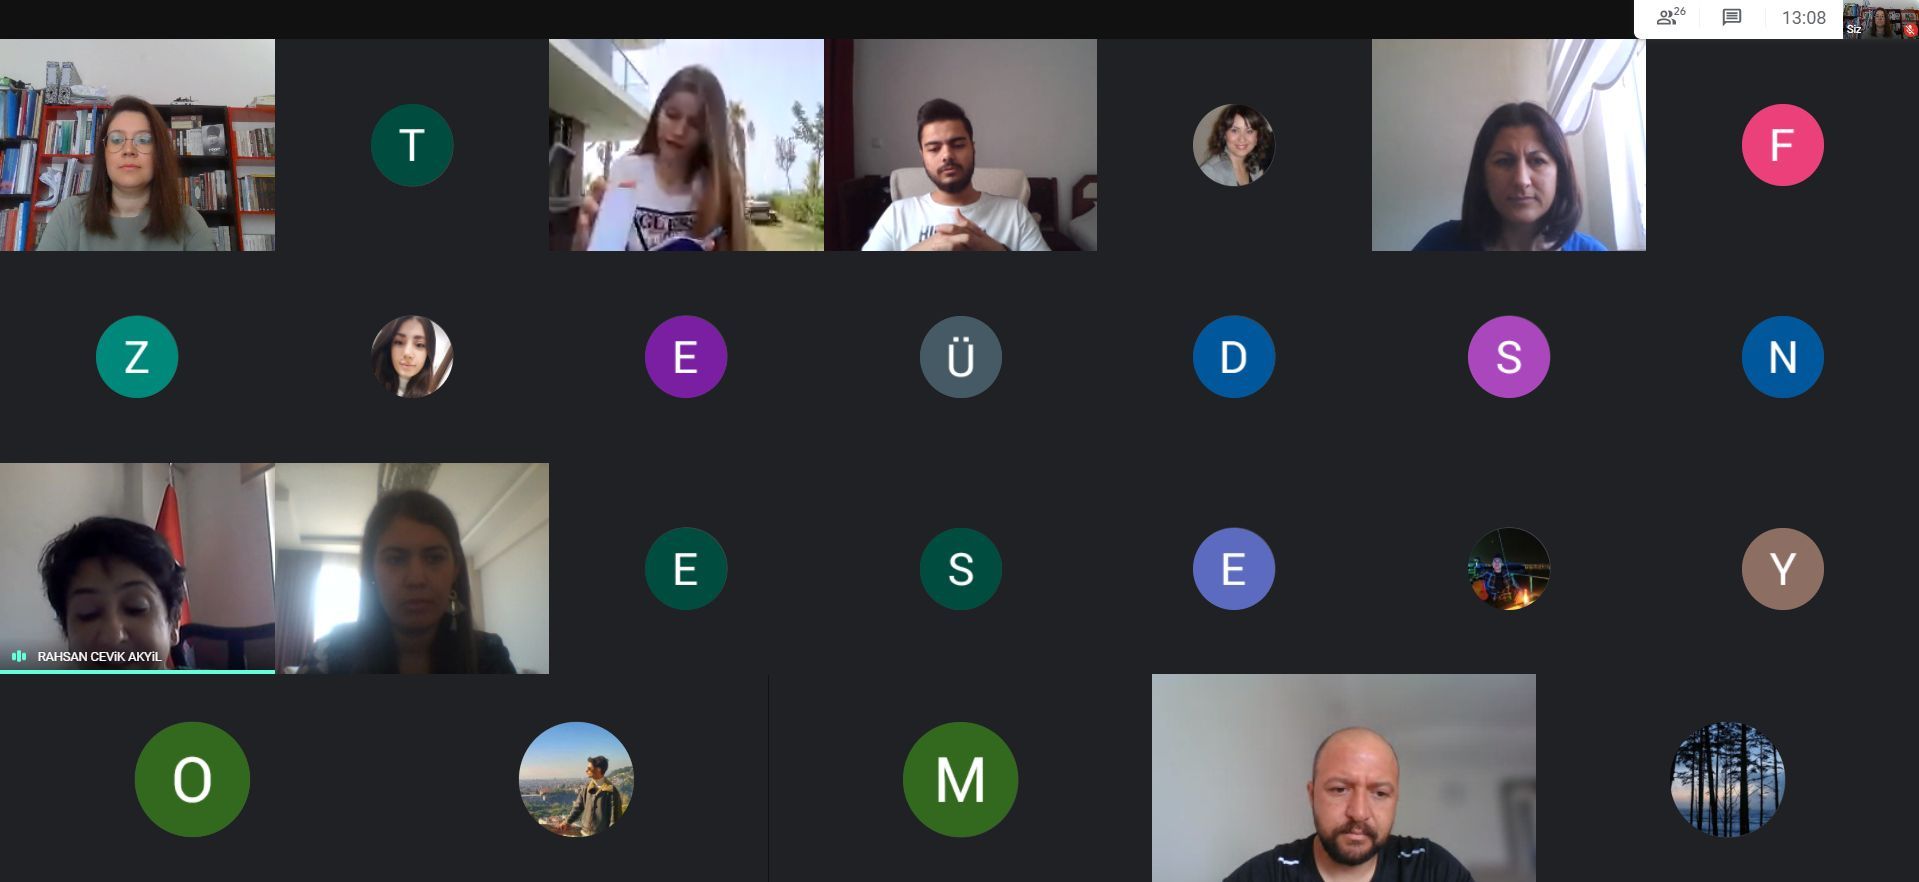
Task: Click the speaking indicator beside RAHSAN CEVİK AKYİL
Action: click(x=19, y=656)
